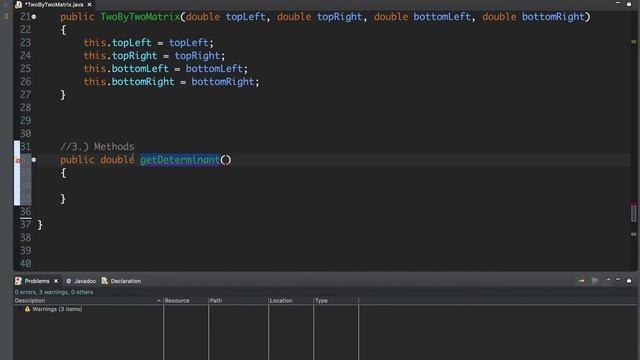Image resolution: width=640 pixels, height=360 pixels.
Task: Click the gray triangle icon in Problems toolbar
Action: pyautogui.click(x=595, y=281)
